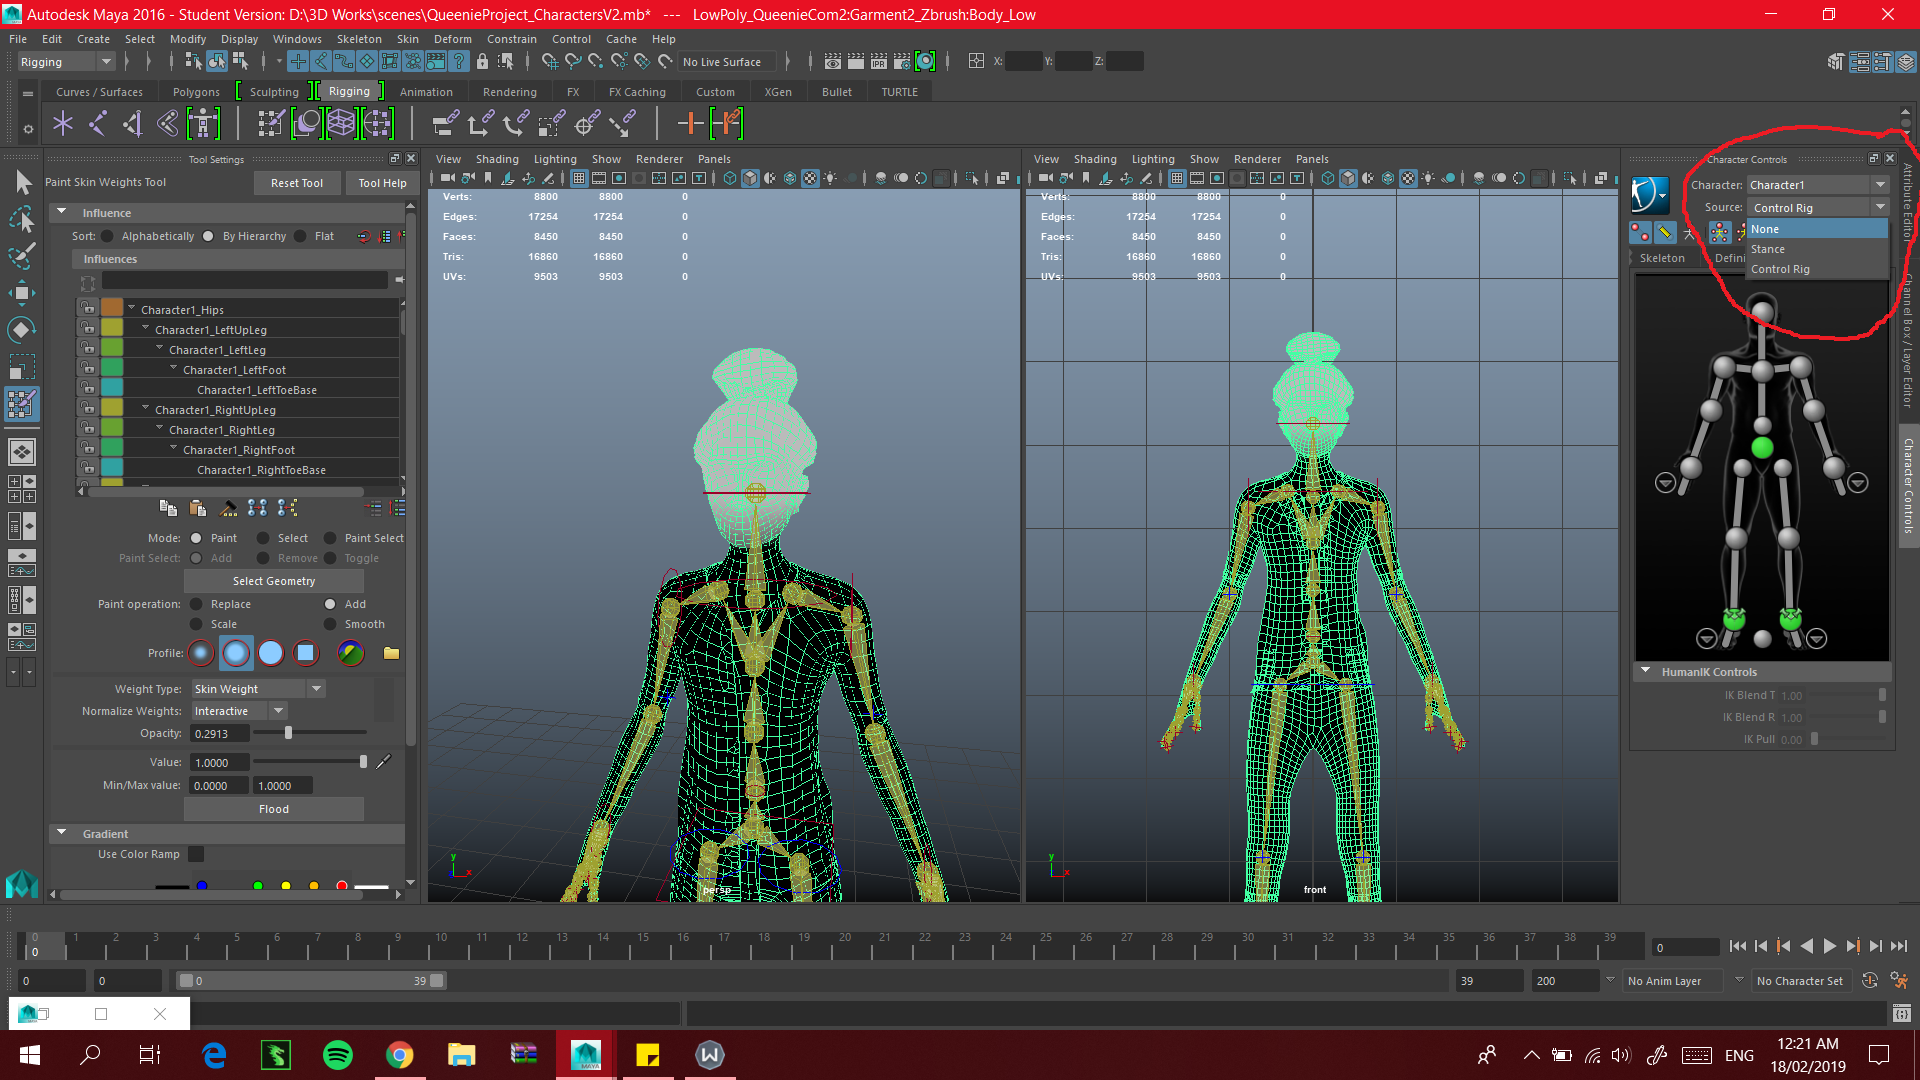Collapse the Influence section
The height and width of the screenshot is (1080, 1920).
(x=62, y=212)
